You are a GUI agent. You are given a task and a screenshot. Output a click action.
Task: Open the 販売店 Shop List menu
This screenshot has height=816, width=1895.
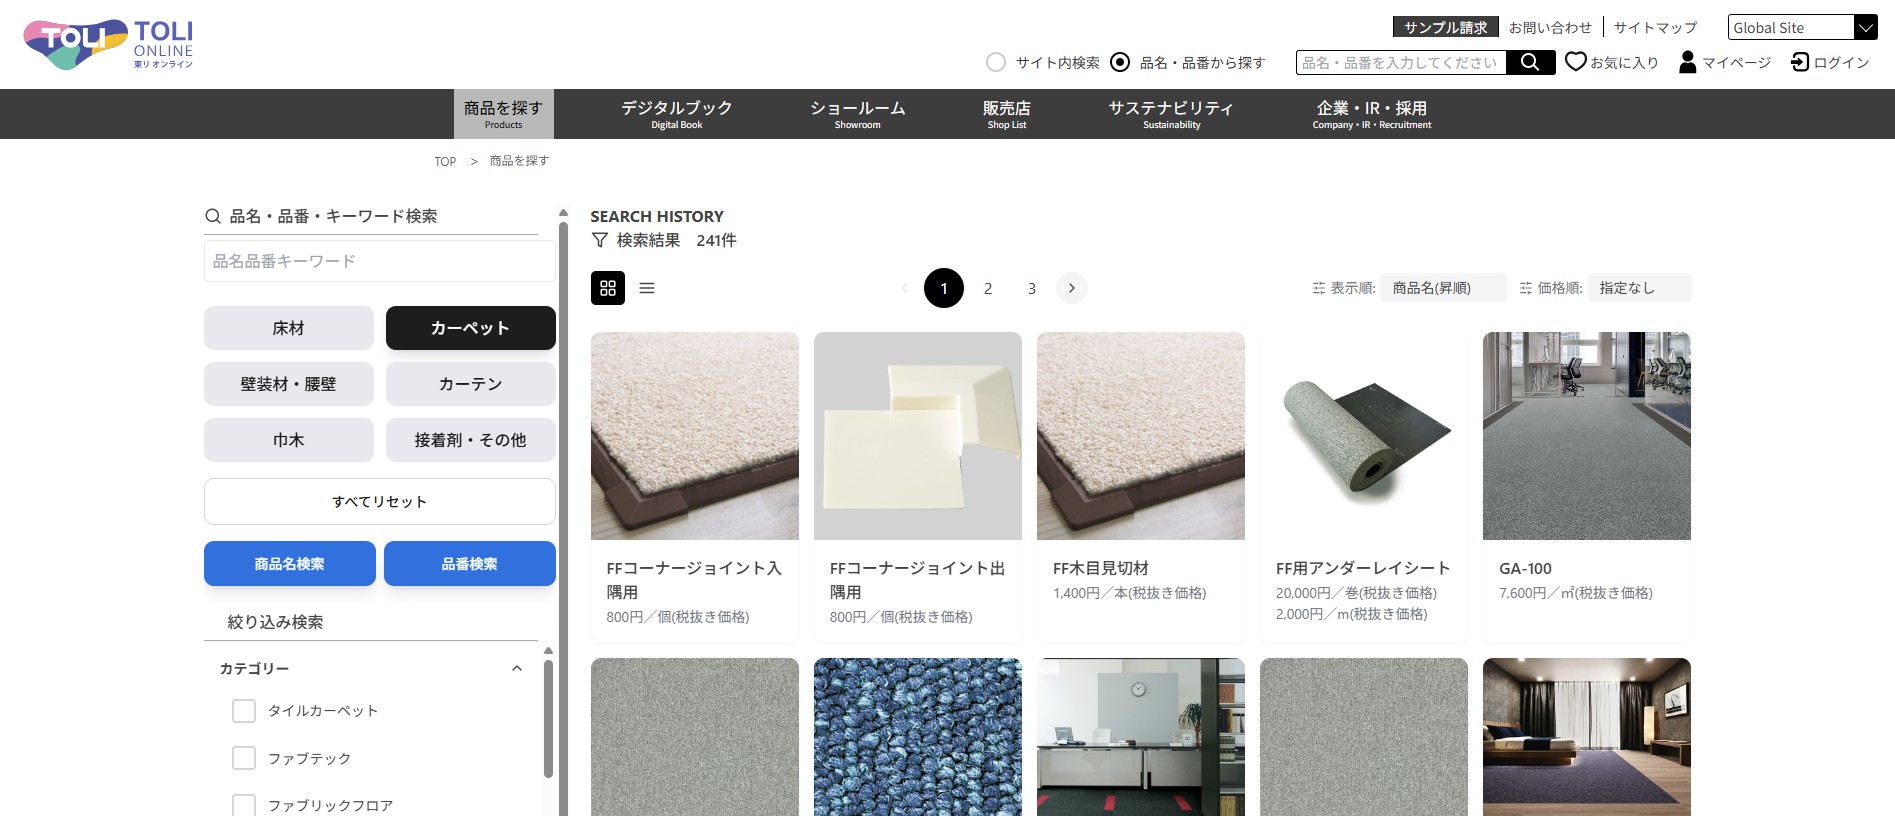[x=1007, y=114]
